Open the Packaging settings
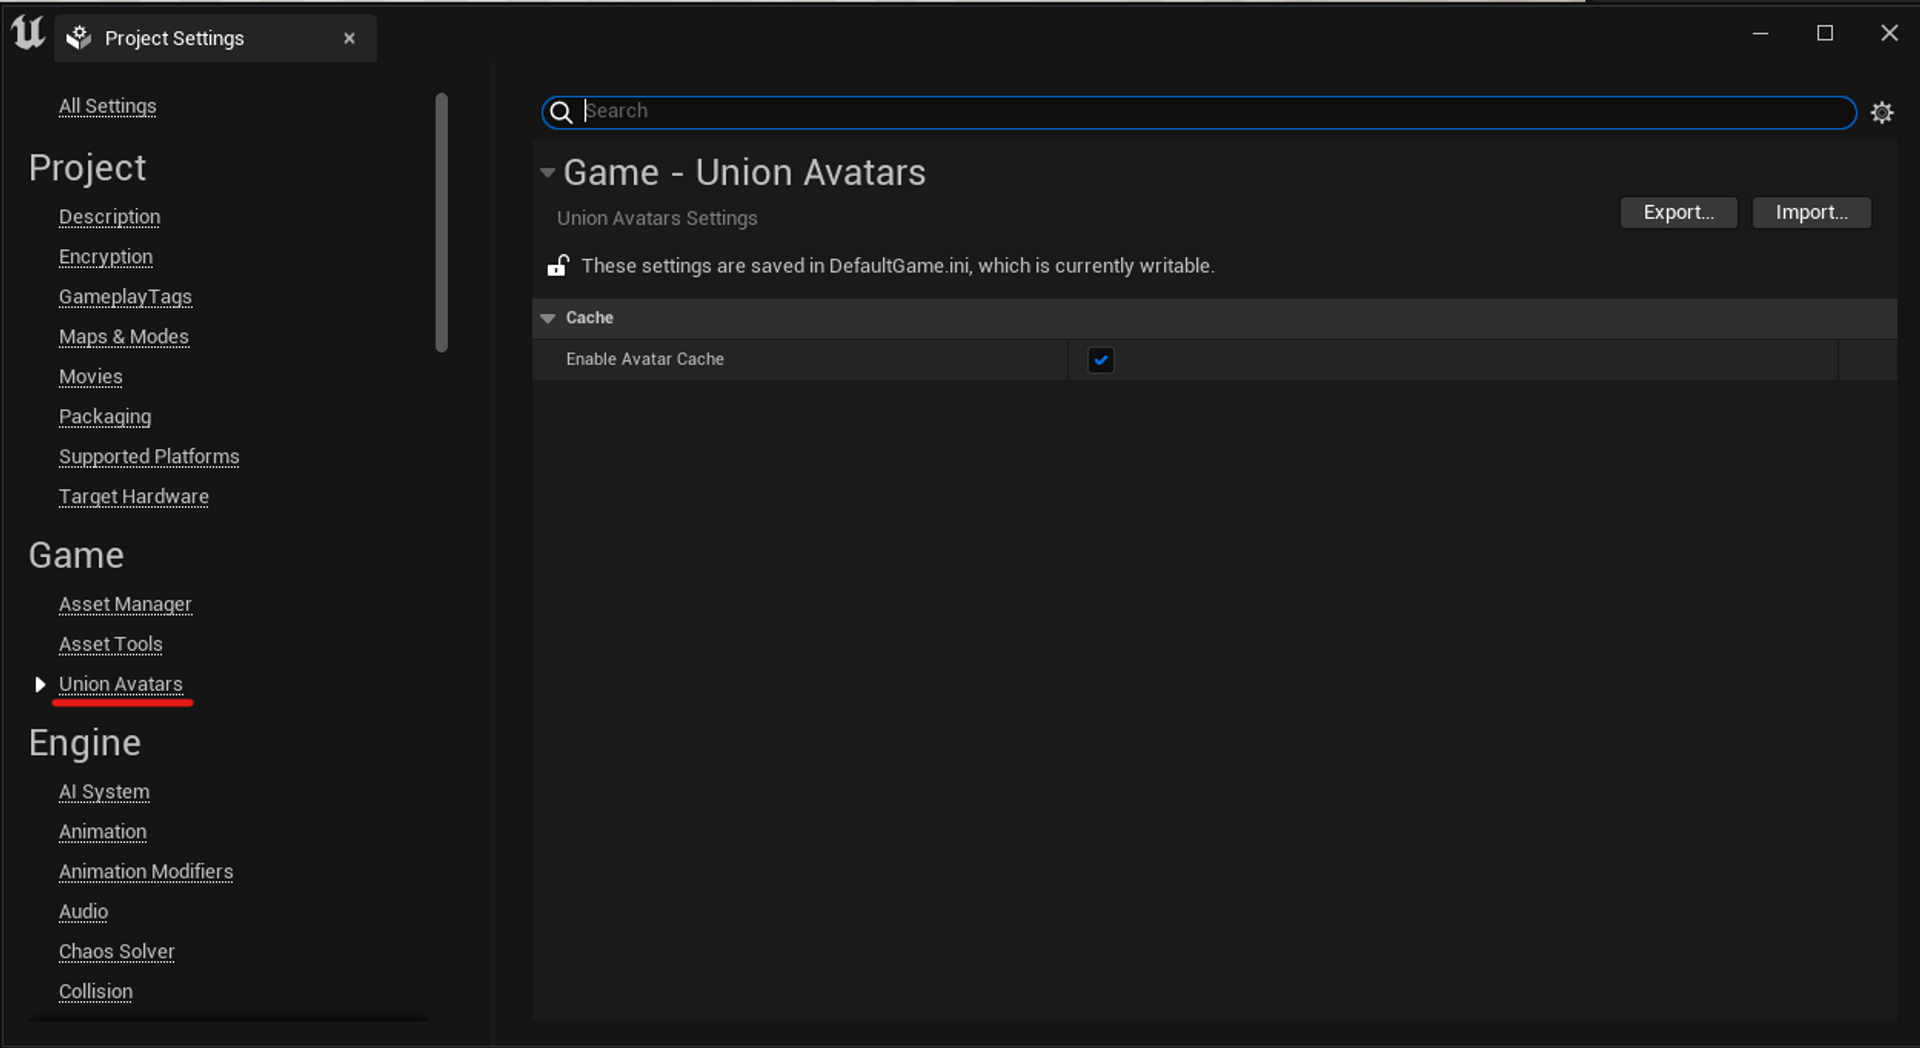Image resolution: width=1920 pixels, height=1048 pixels. tap(105, 417)
